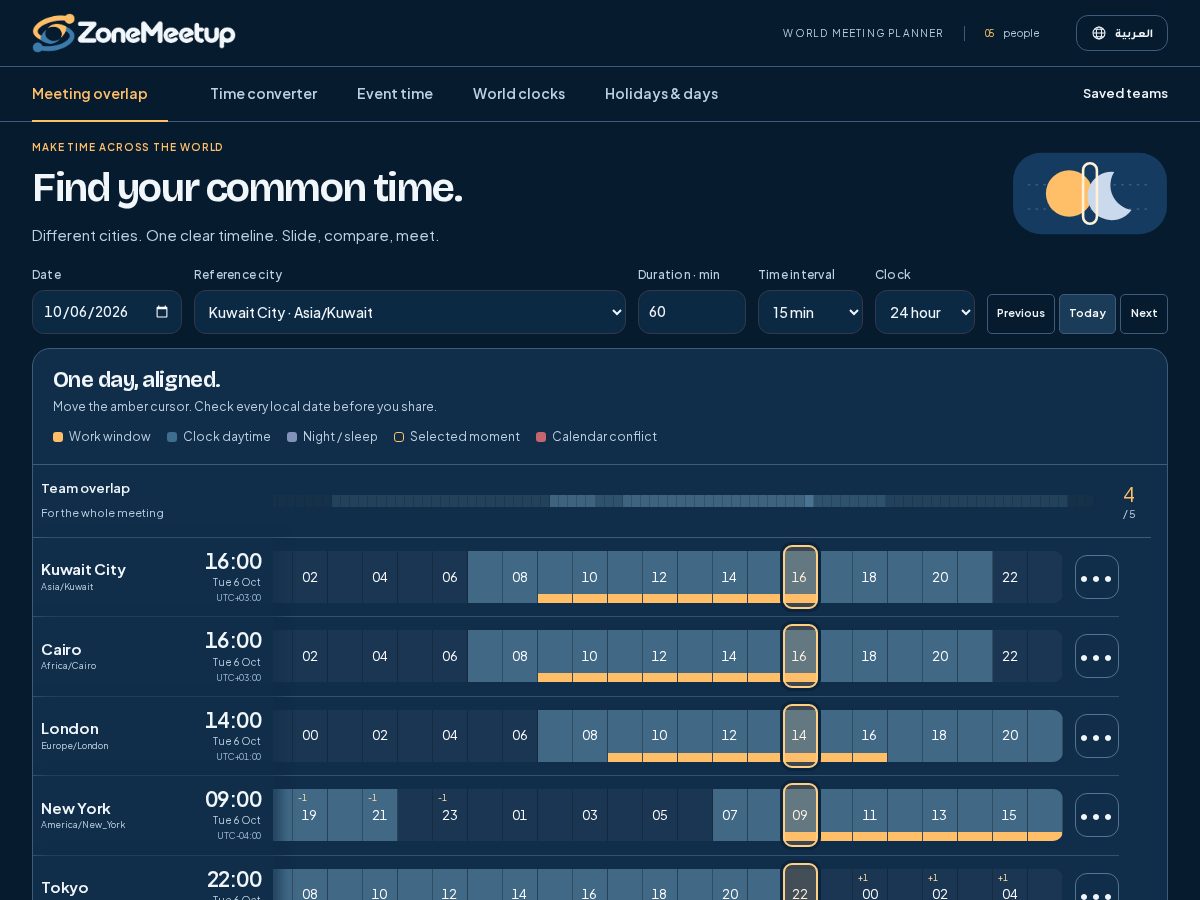Image resolution: width=1200 pixels, height=900 pixels.
Task: Click the London city name
Action: coord(70,728)
